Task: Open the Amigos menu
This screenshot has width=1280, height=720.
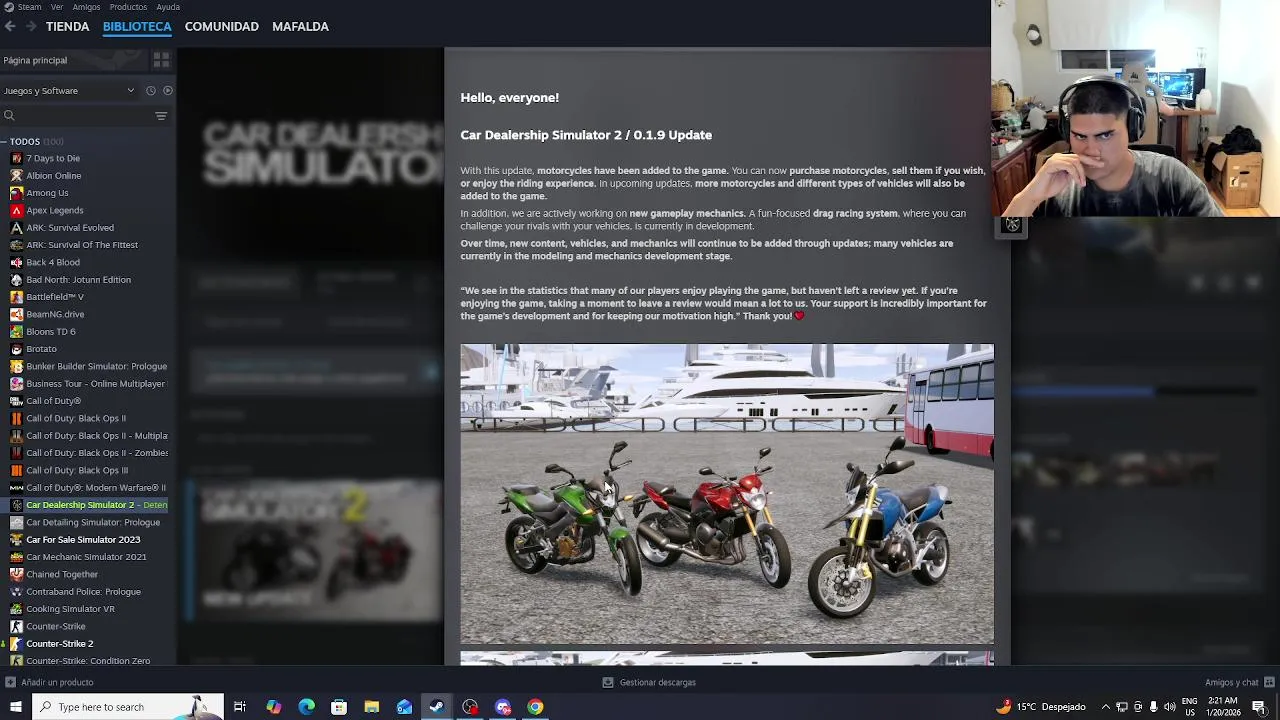Action: tap(86, 7)
